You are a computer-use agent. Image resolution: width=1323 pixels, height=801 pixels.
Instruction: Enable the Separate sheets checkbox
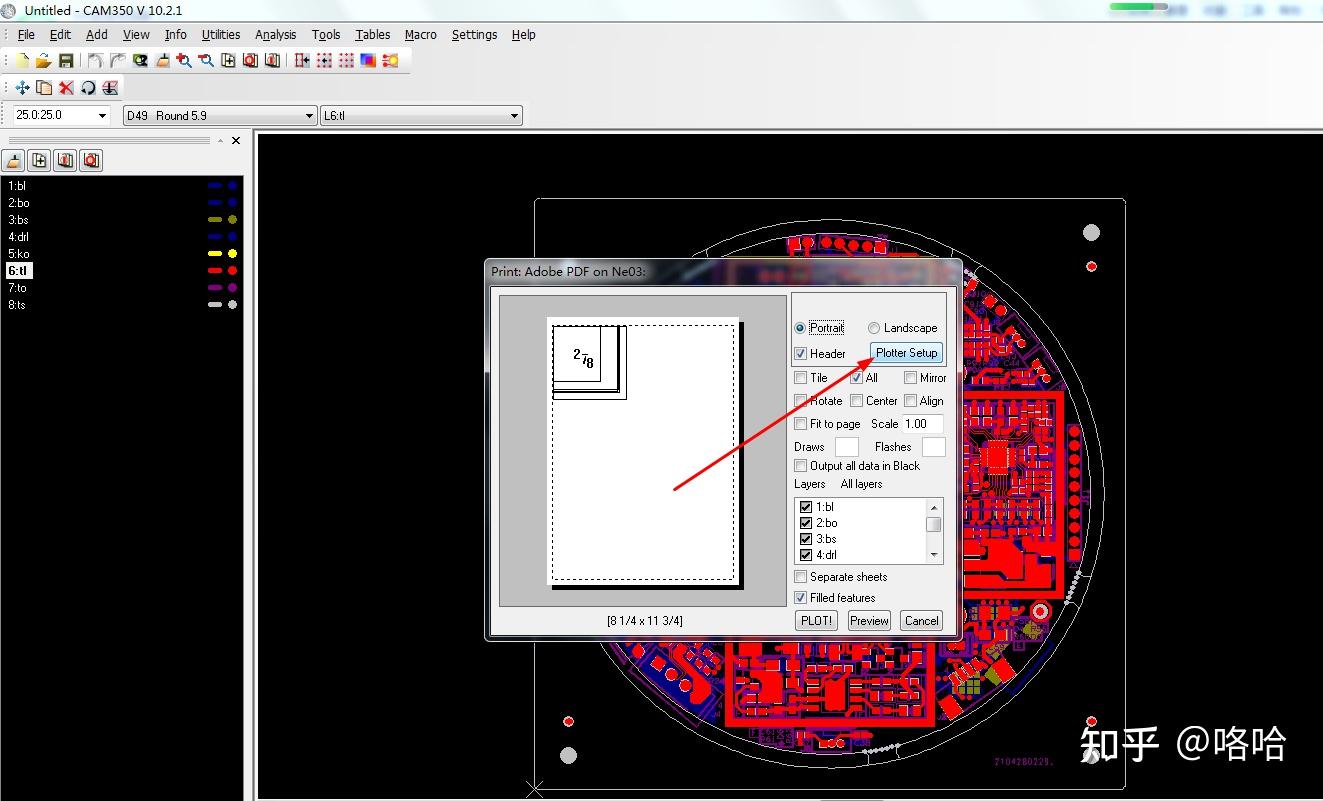[x=801, y=577]
